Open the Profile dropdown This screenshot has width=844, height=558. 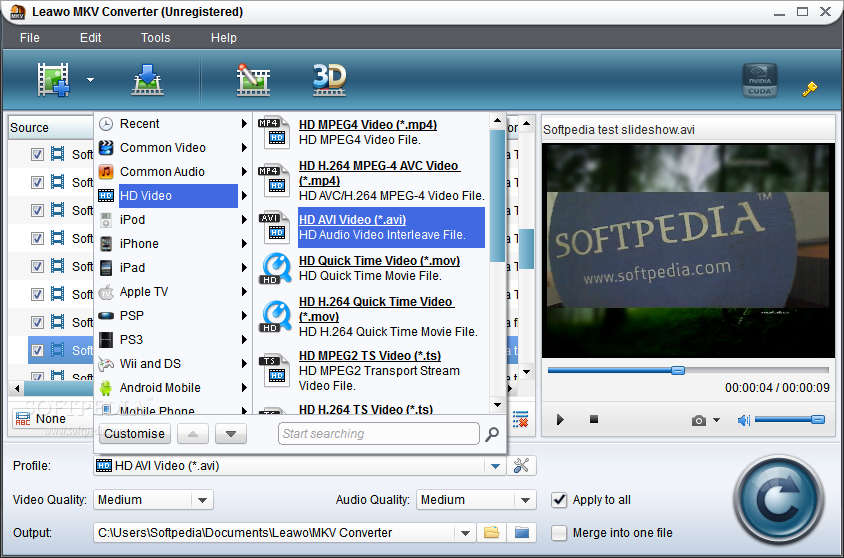pyautogui.click(x=495, y=466)
